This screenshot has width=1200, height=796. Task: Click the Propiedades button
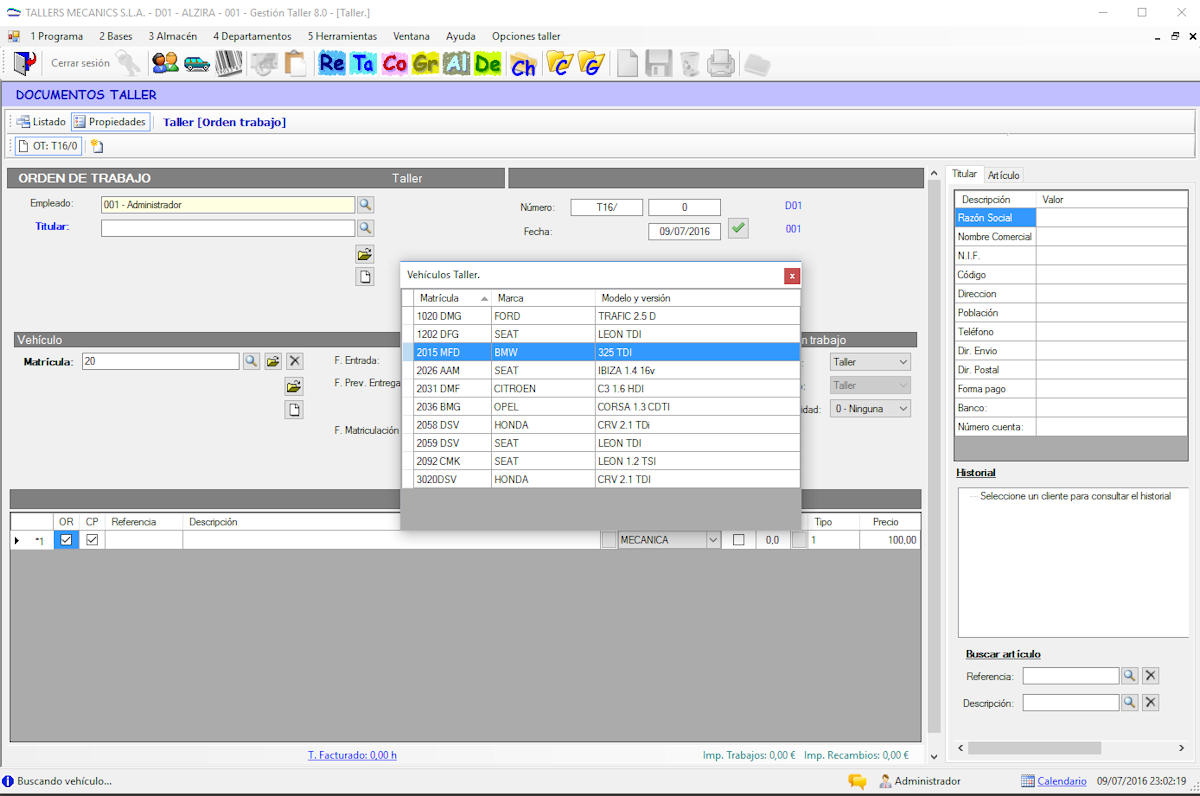[110, 122]
